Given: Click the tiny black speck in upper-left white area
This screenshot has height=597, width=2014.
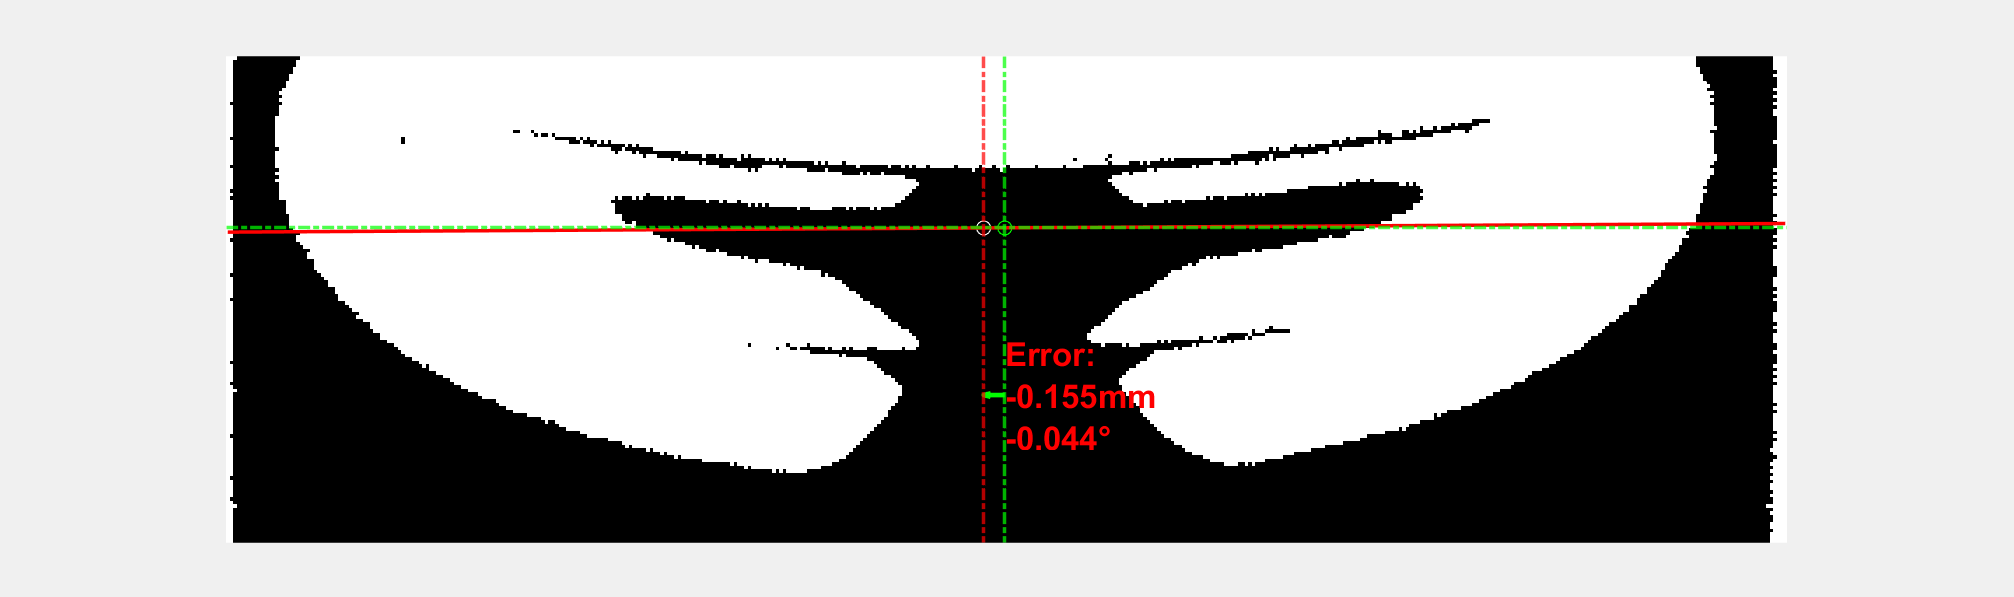Looking at the screenshot, I should [x=403, y=140].
